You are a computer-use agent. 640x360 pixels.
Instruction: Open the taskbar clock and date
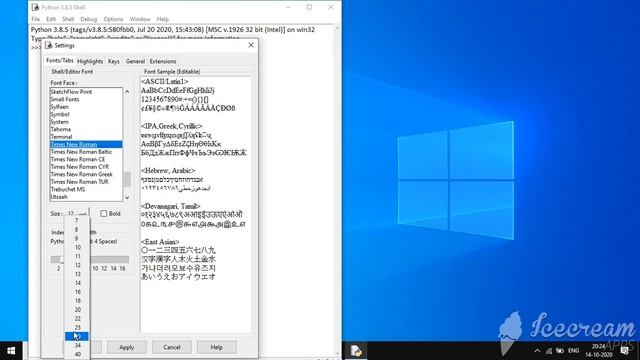(x=599, y=351)
